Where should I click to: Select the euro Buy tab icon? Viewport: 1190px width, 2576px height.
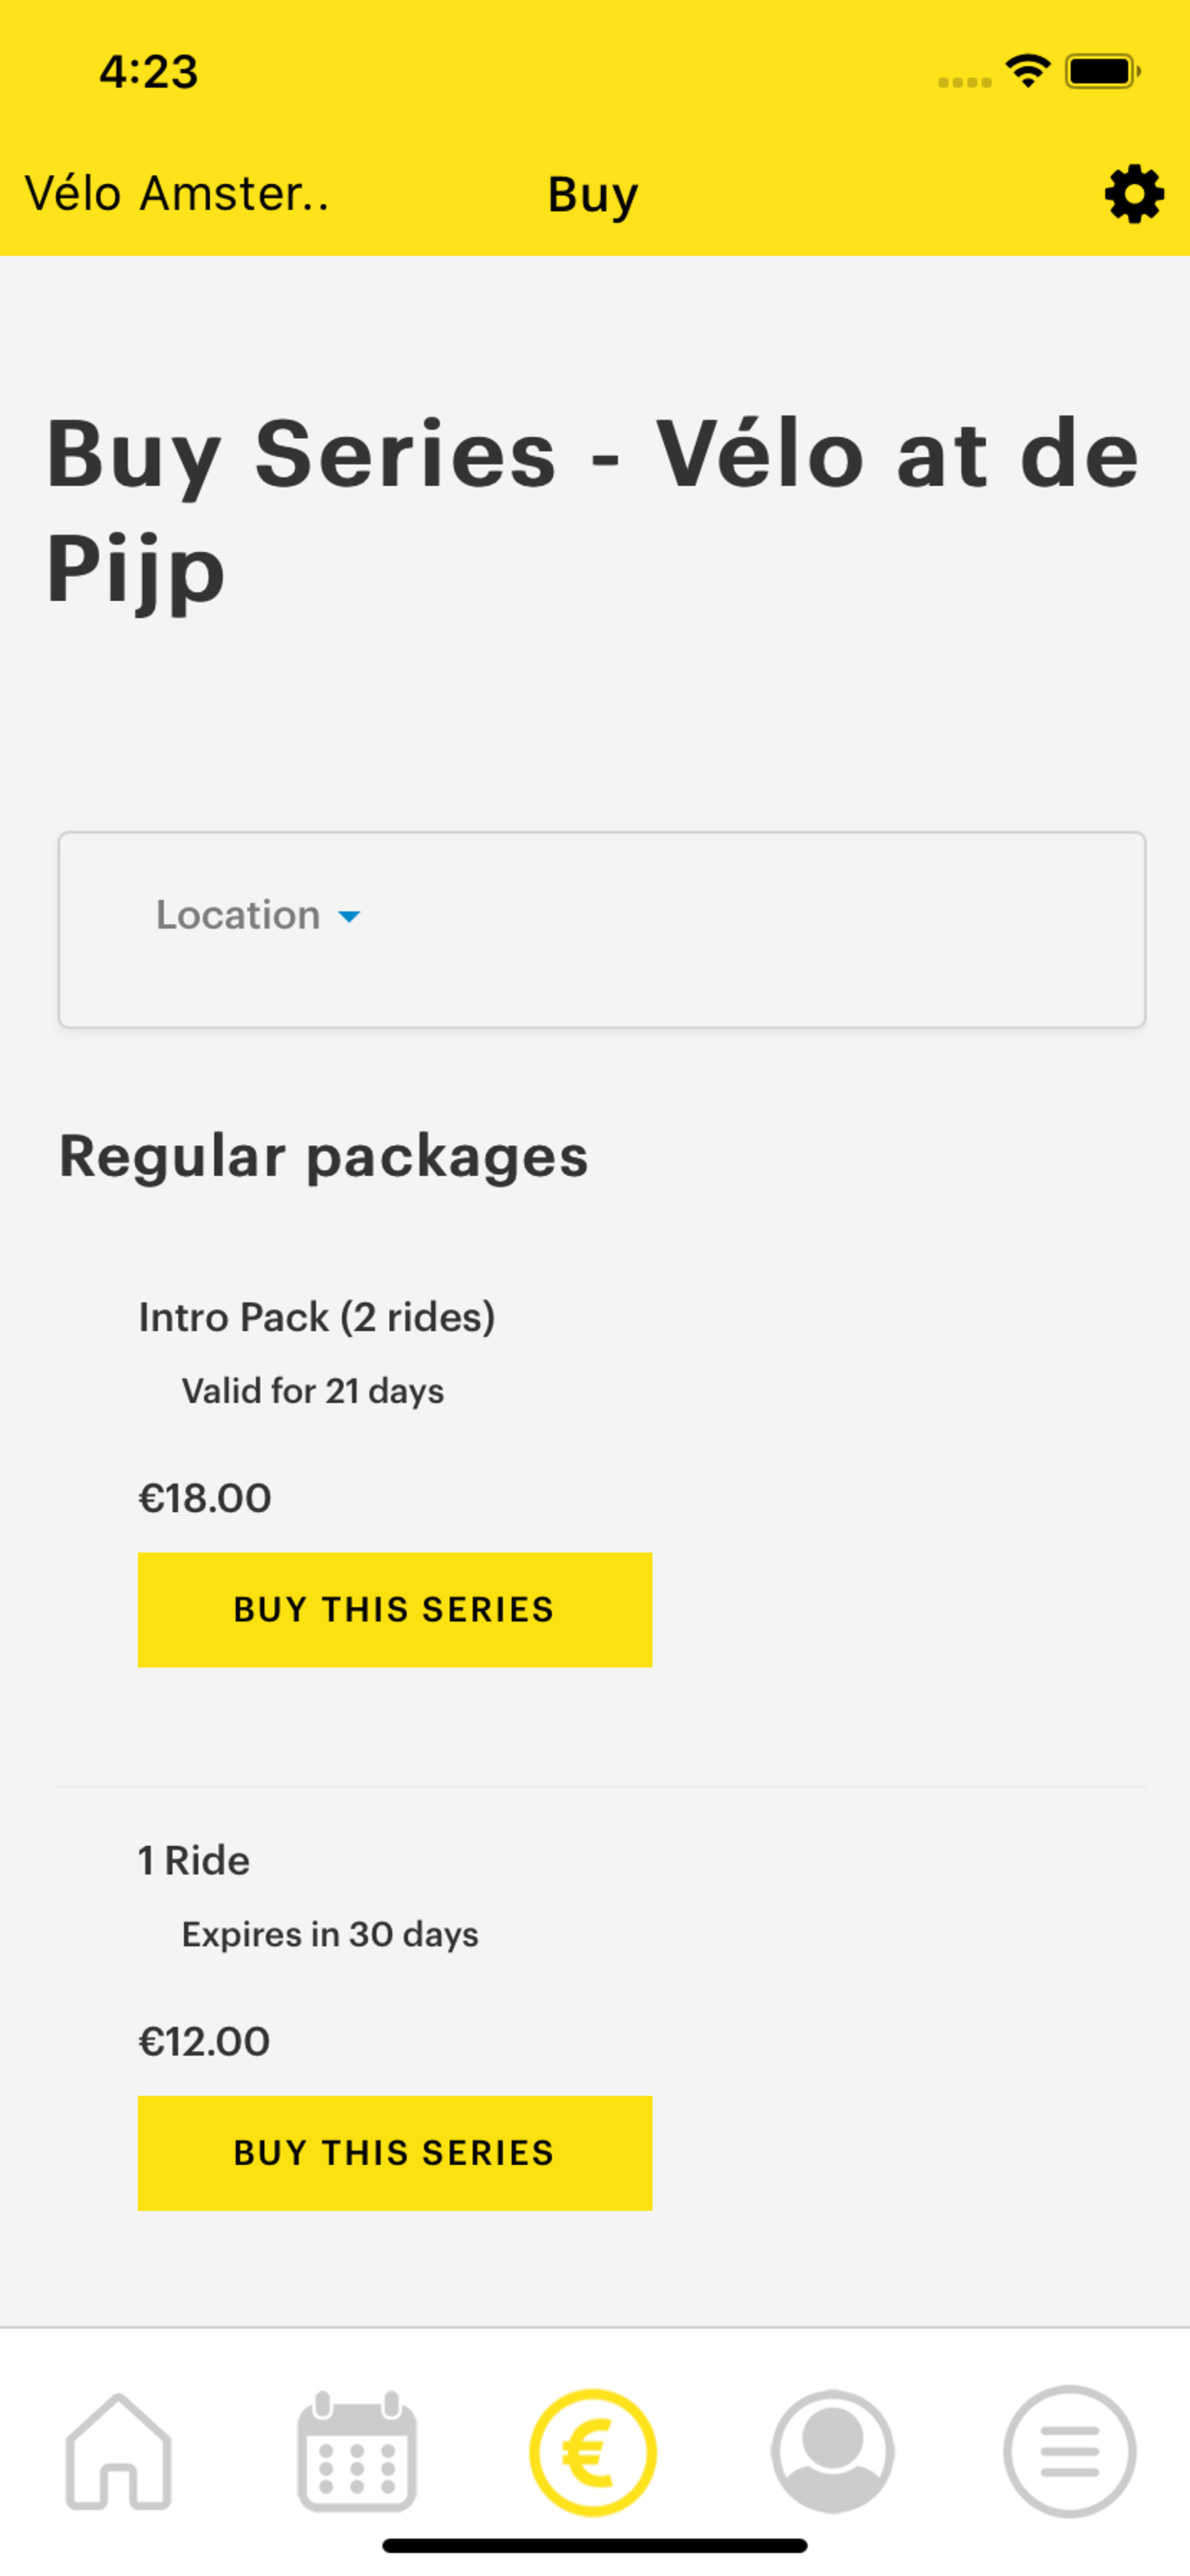coord(593,2451)
